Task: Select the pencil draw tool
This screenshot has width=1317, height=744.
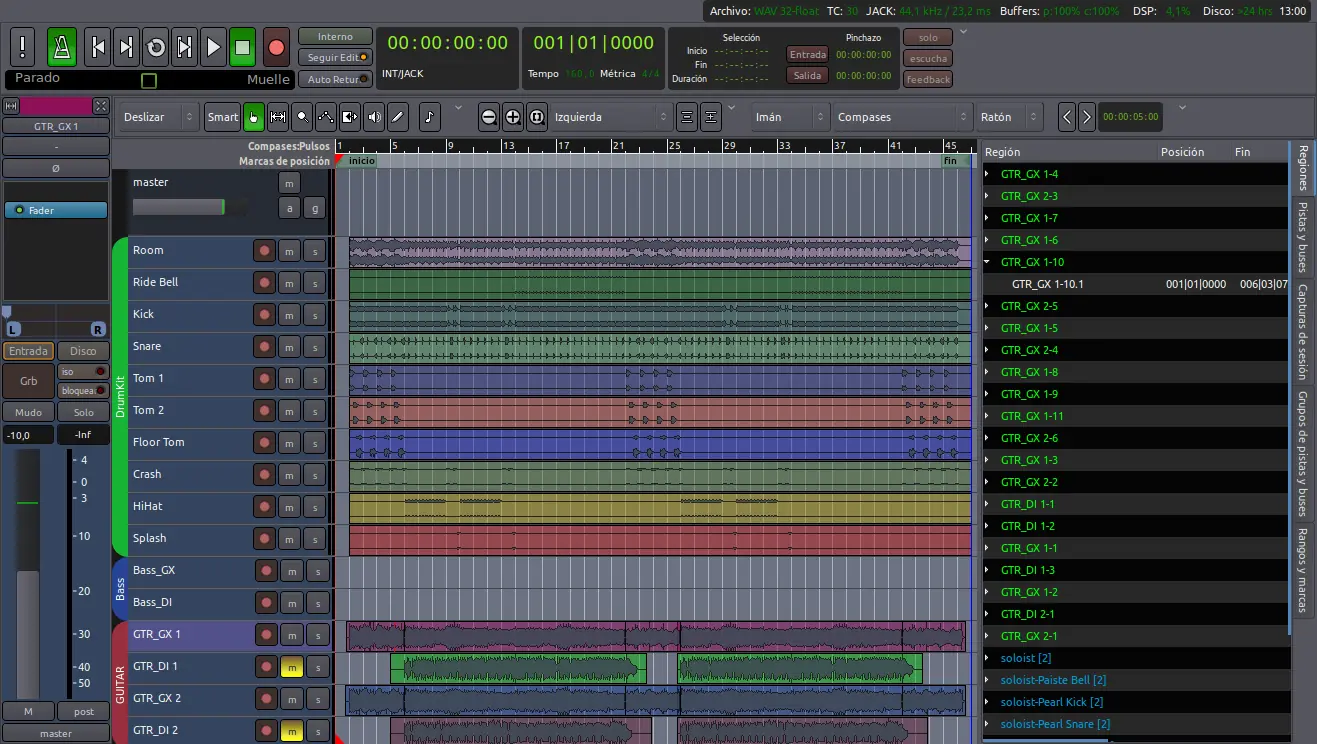Action: [398, 117]
